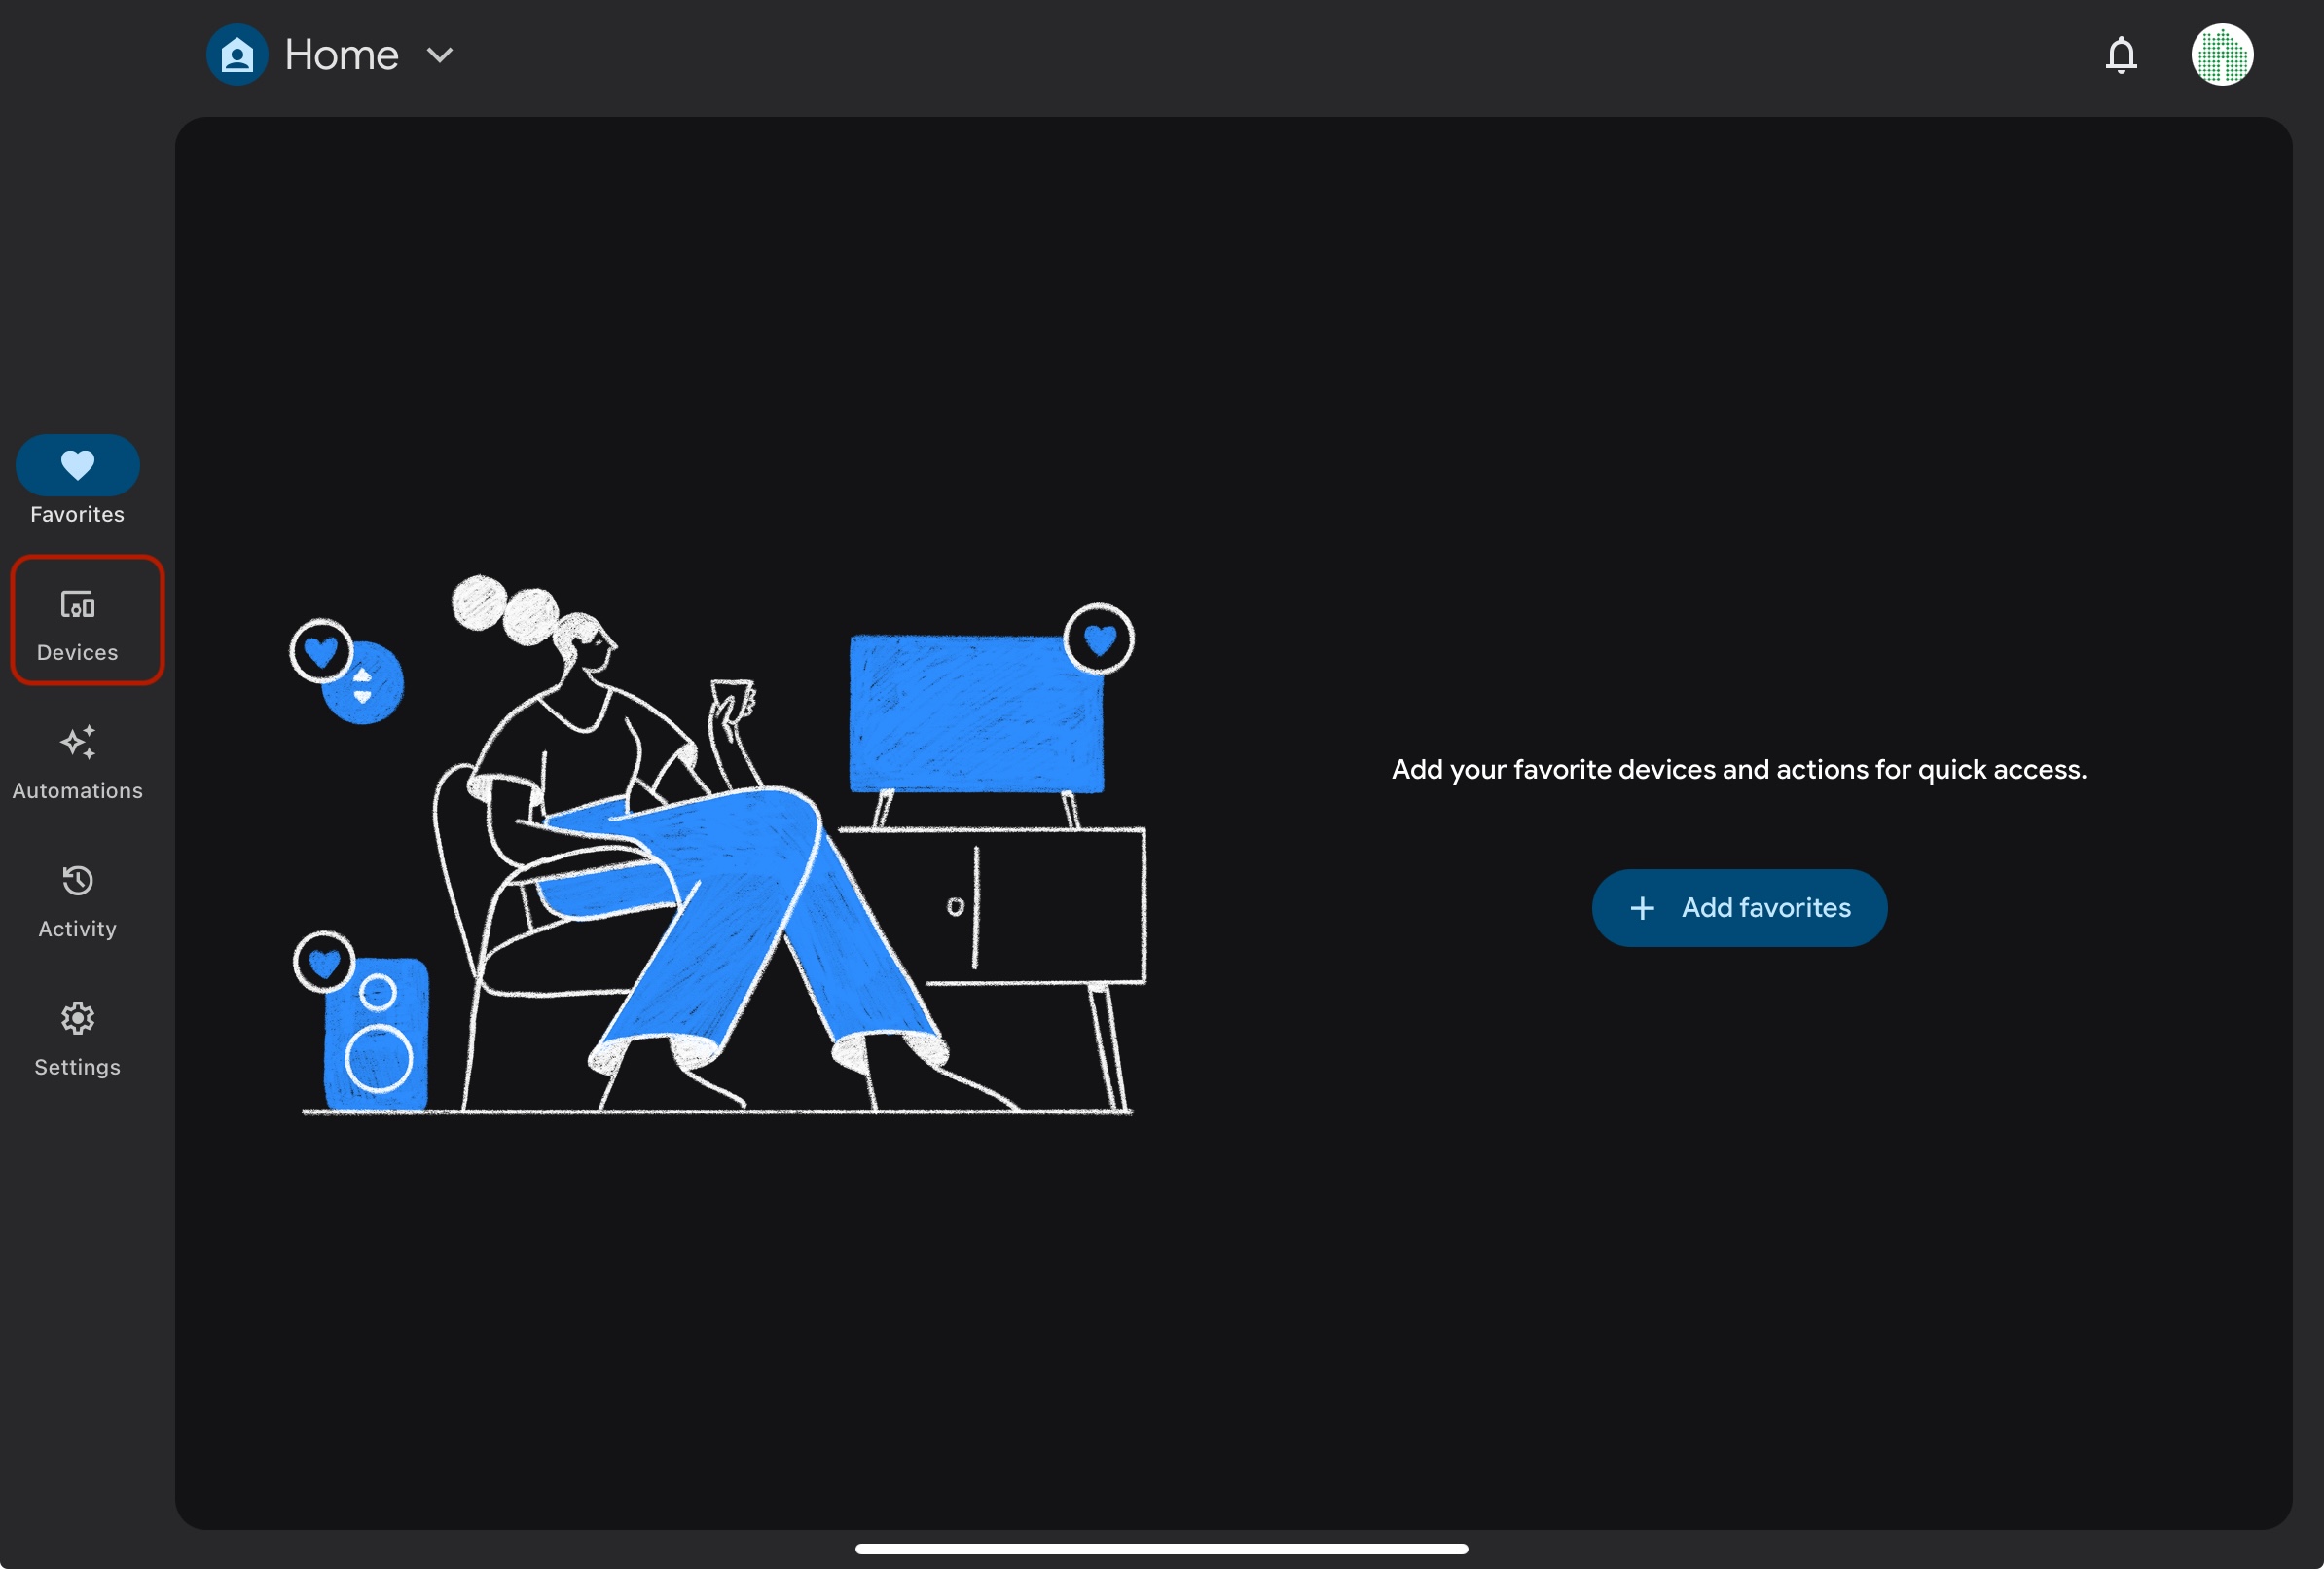Click the heart badge on the TV

(x=1099, y=639)
